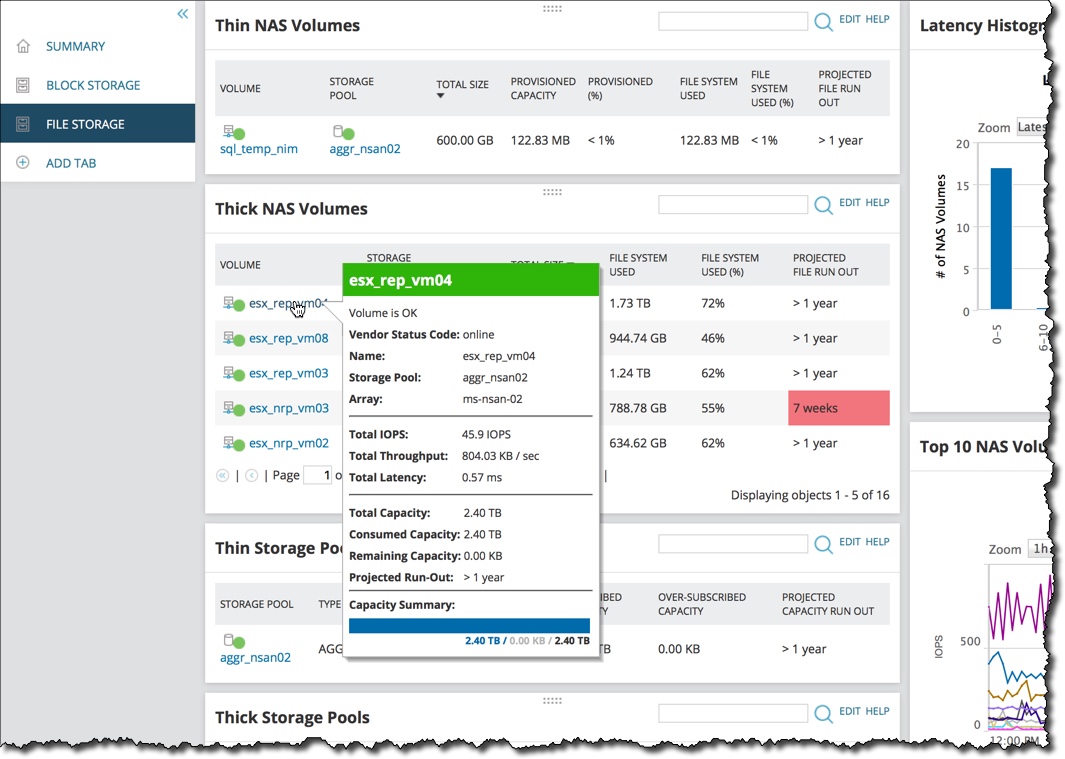Screen dimensions: 1065x759
Task: Sort by the Total Size column arrow
Action: click(x=440, y=96)
